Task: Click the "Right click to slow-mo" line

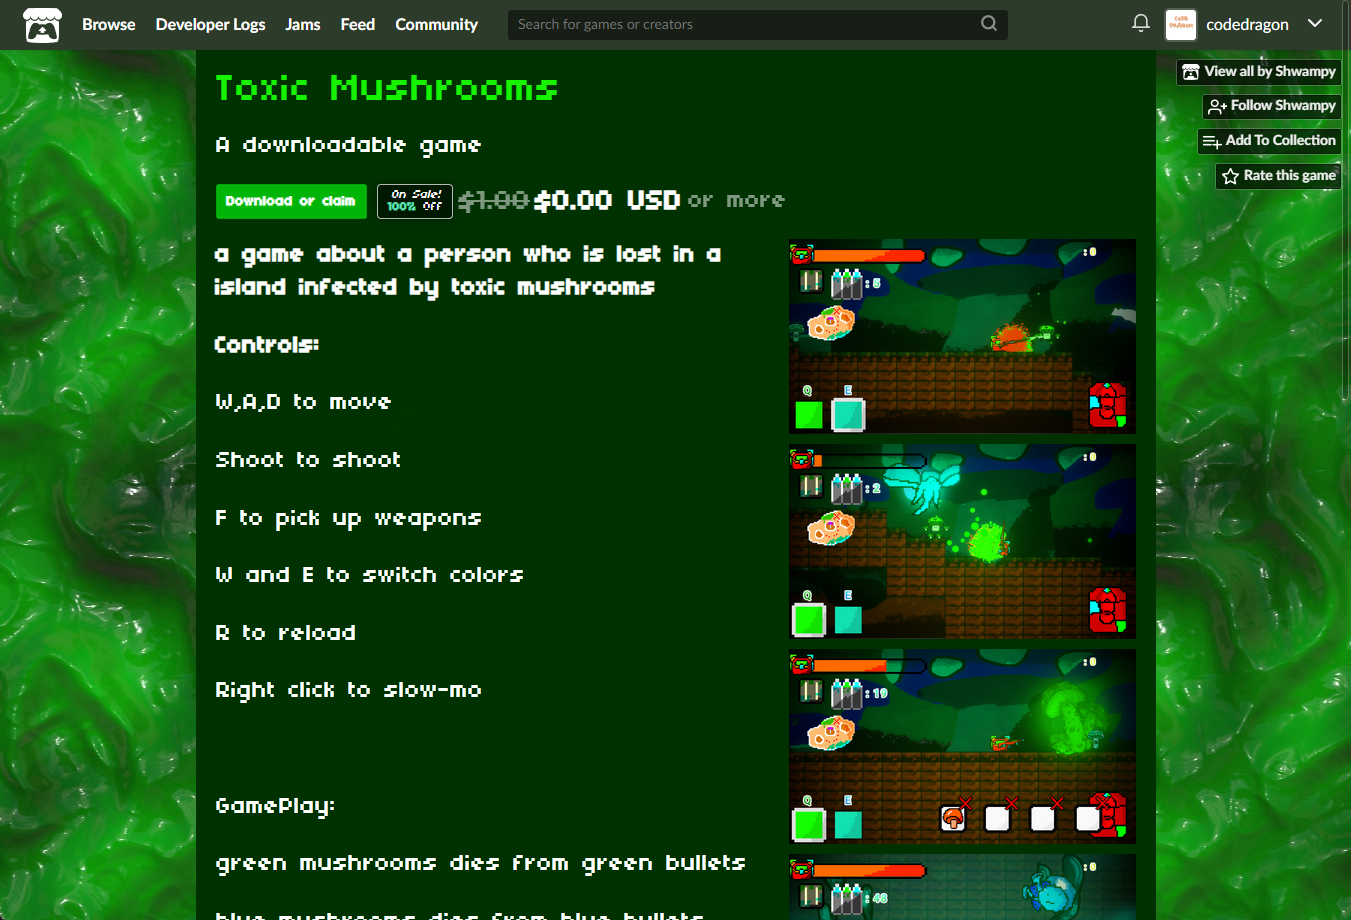Action: click(348, 691)
